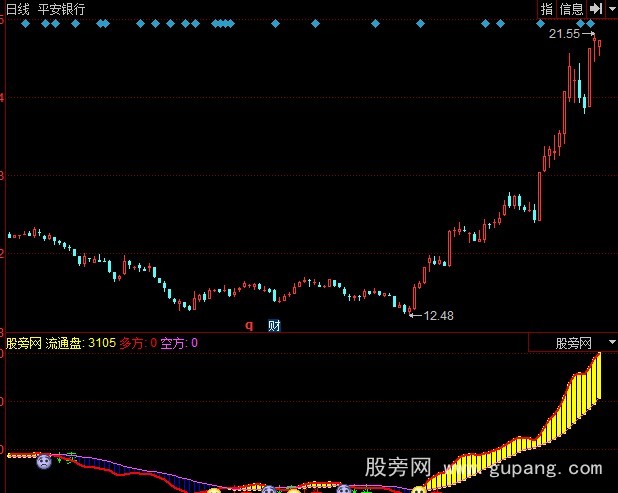Click the 股旁网 indicator name in the panel header
The image size is (618, 493).
[24, 343]
